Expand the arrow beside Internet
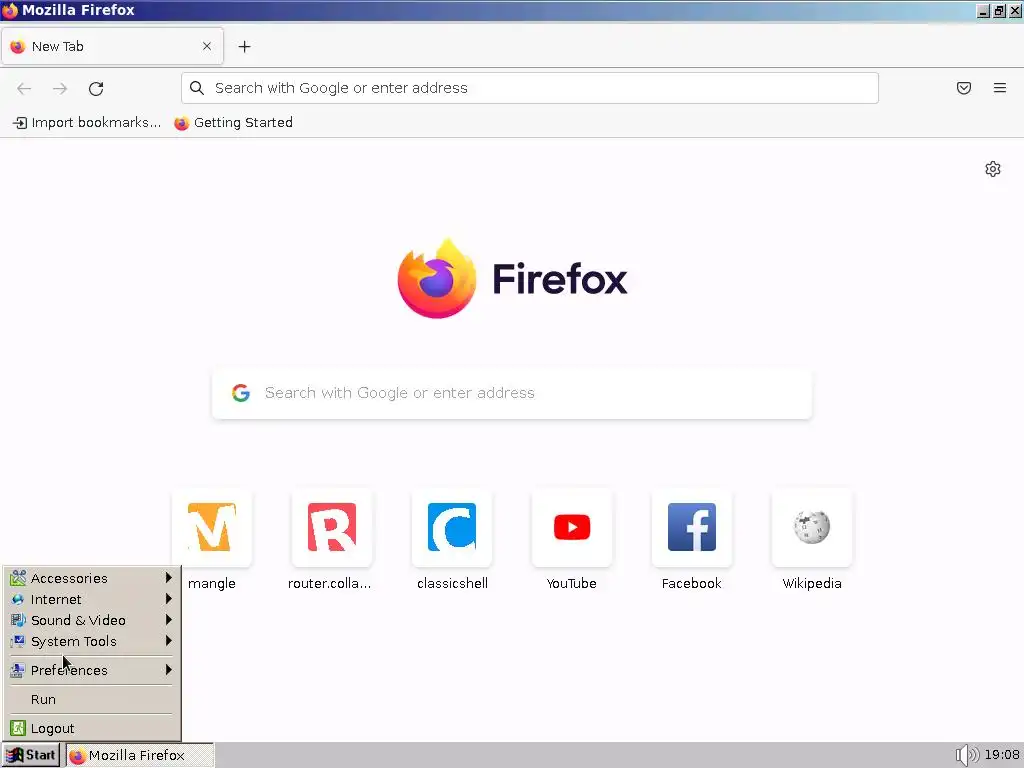The height and width of the screenshot is (768, 1024). 168,598
